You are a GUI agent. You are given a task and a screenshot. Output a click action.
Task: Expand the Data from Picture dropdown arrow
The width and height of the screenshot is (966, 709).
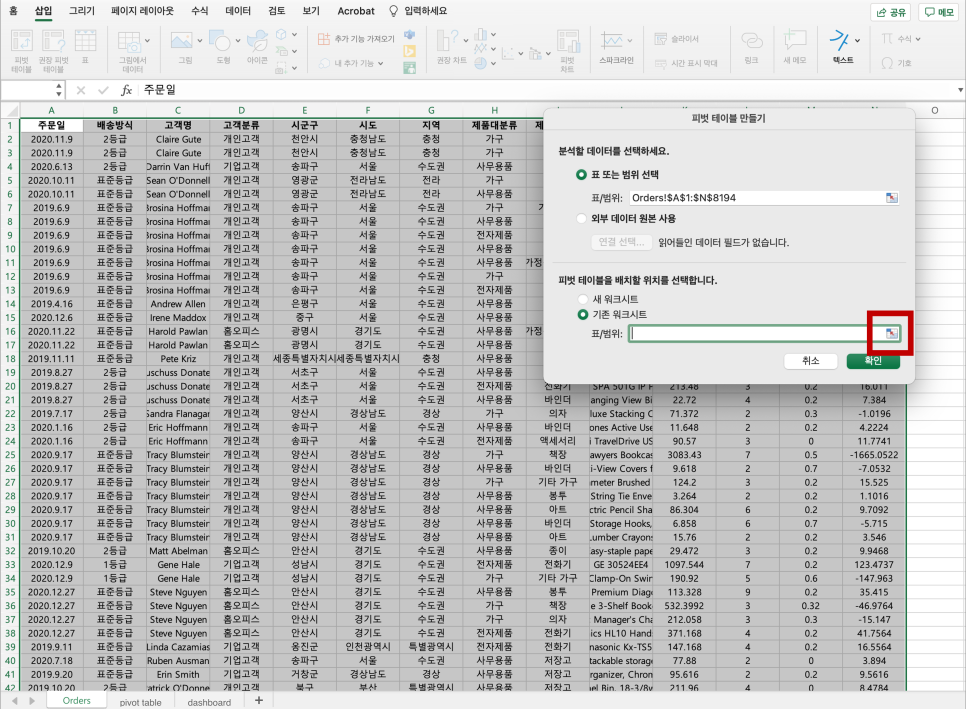coord(147,41)
